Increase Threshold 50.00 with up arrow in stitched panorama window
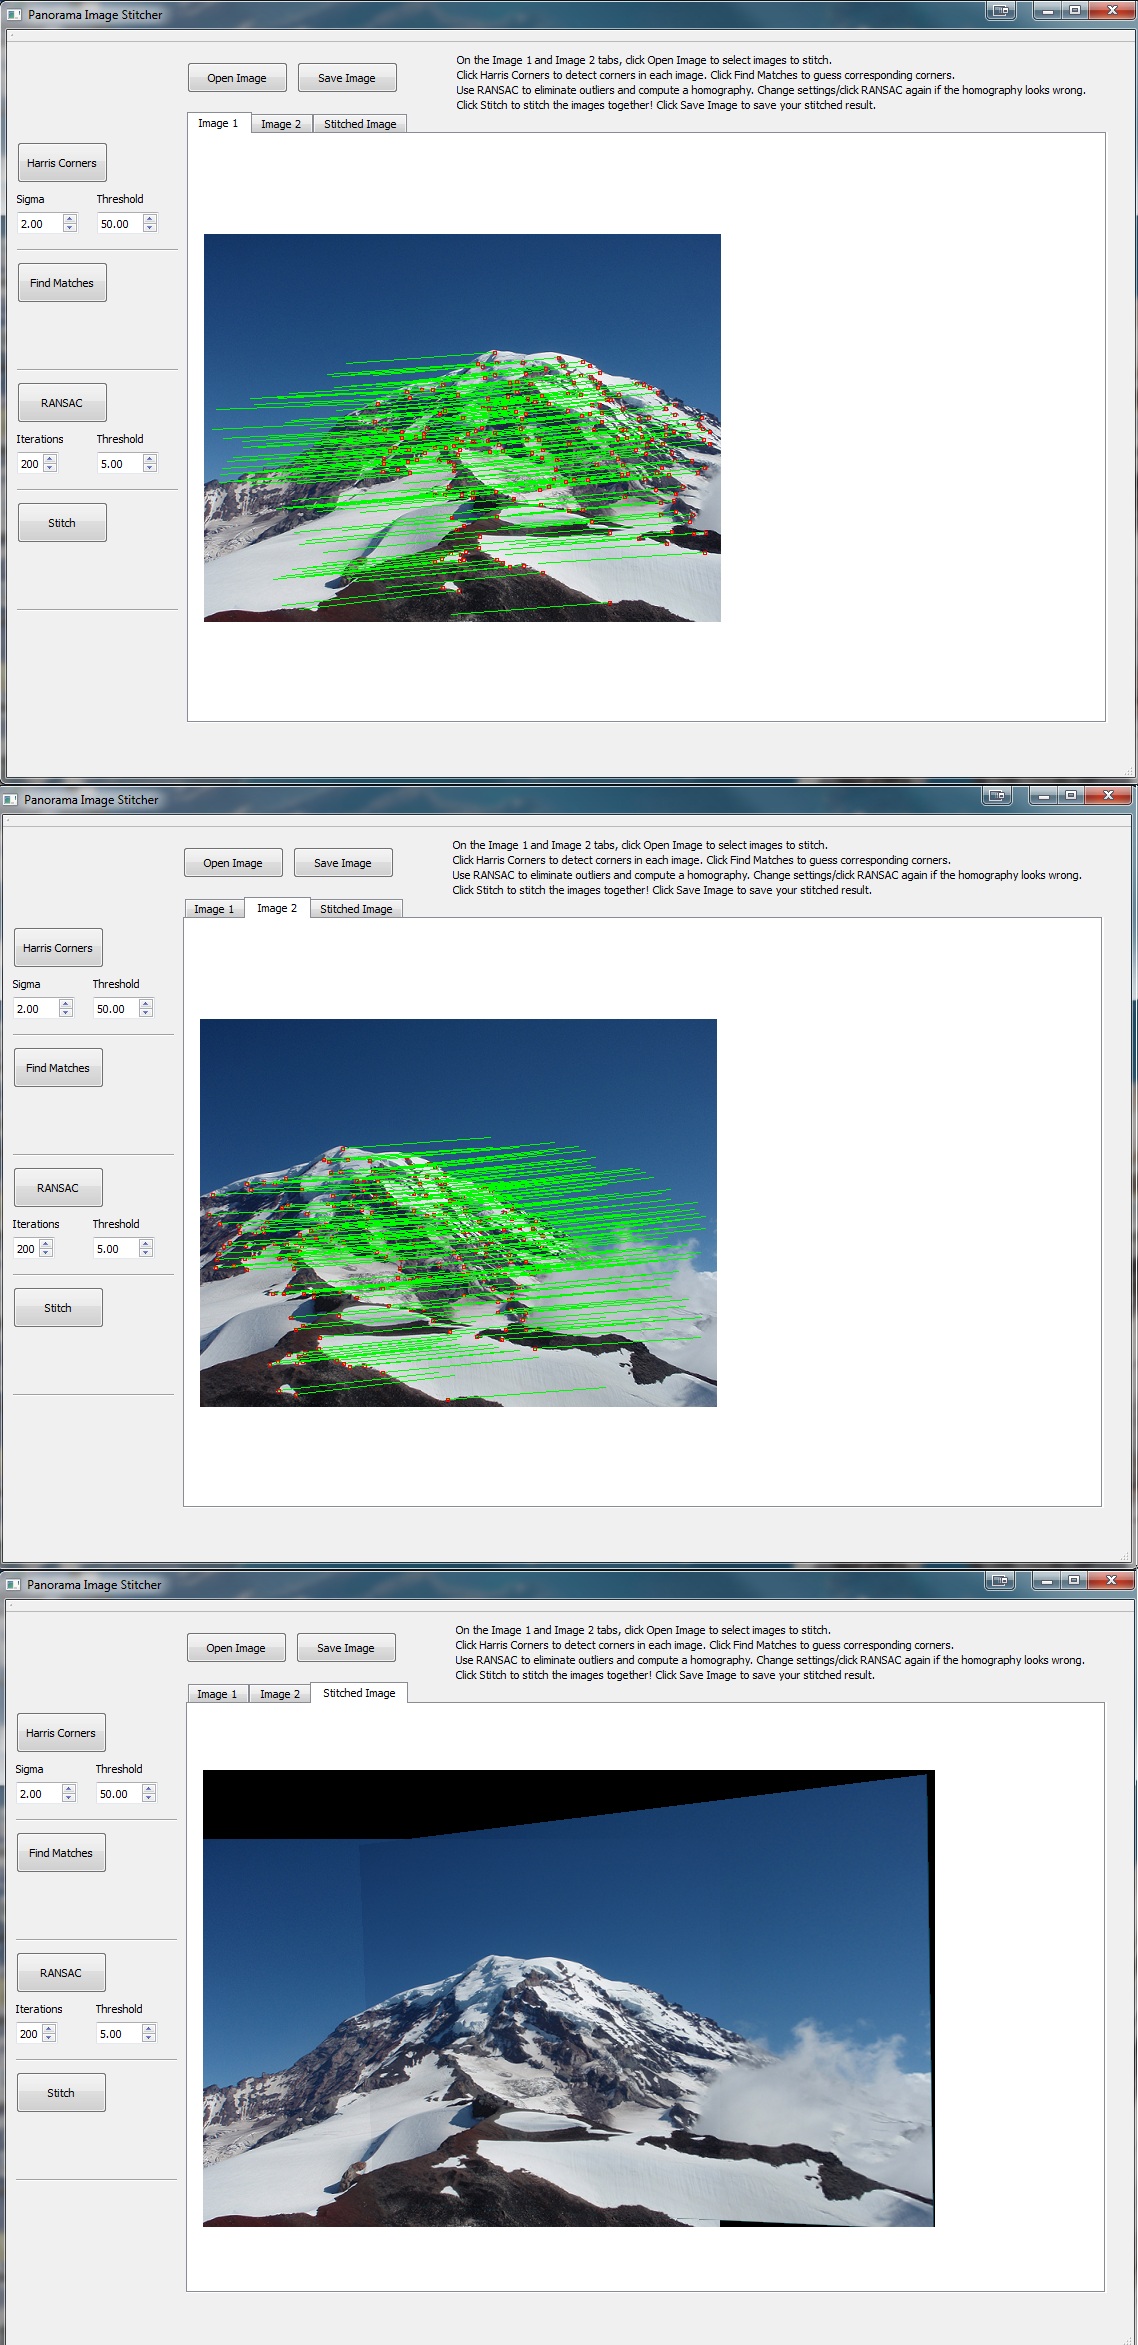Viewport: 1138px width, 2345px height. click(x=149, y=1789)
